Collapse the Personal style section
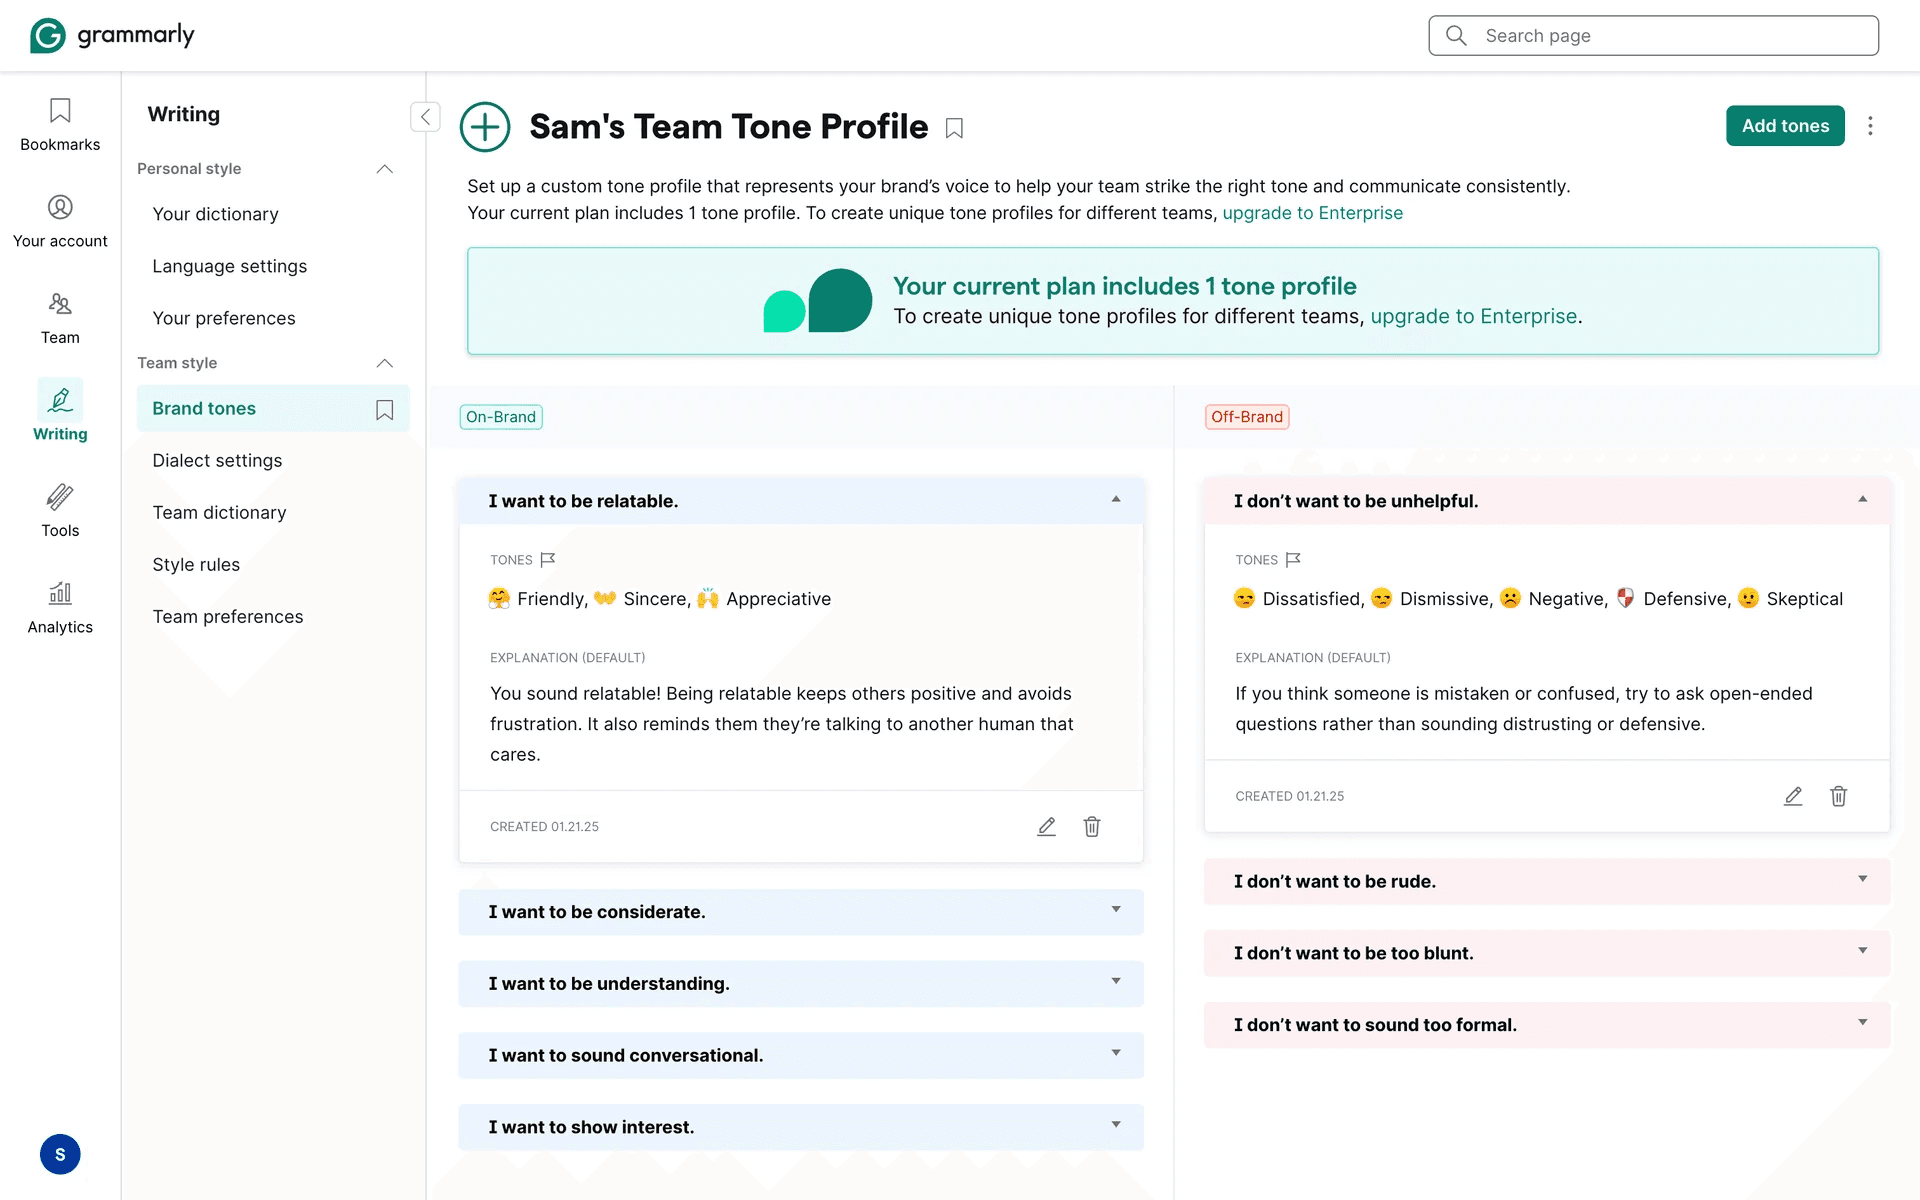Image resolution: width=1920 pixels, height=1200 pixels. [x=384, y=169]
